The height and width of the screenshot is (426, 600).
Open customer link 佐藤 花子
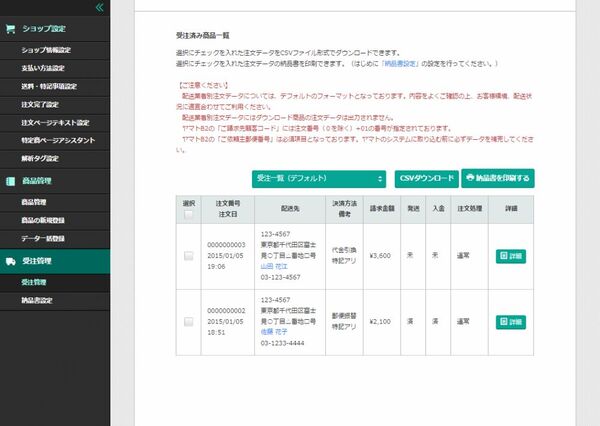coord(274,332)
